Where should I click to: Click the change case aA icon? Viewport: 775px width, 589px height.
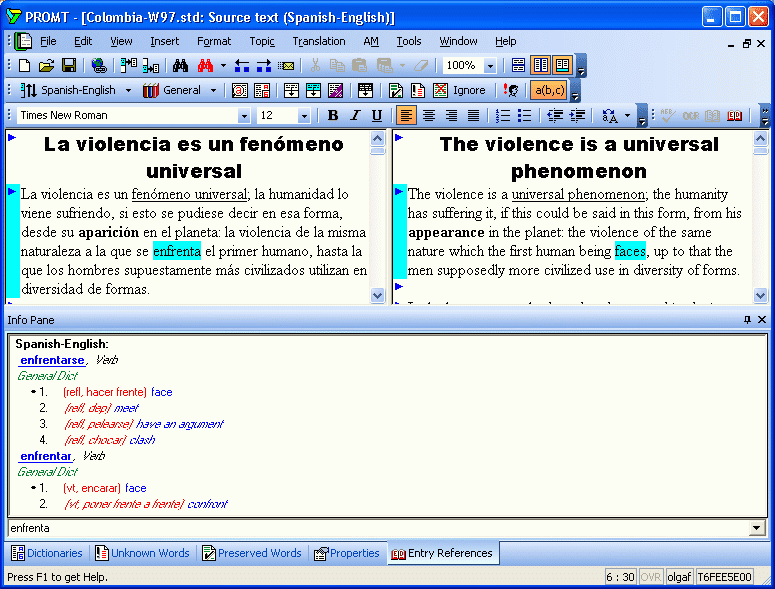[610, 116]
